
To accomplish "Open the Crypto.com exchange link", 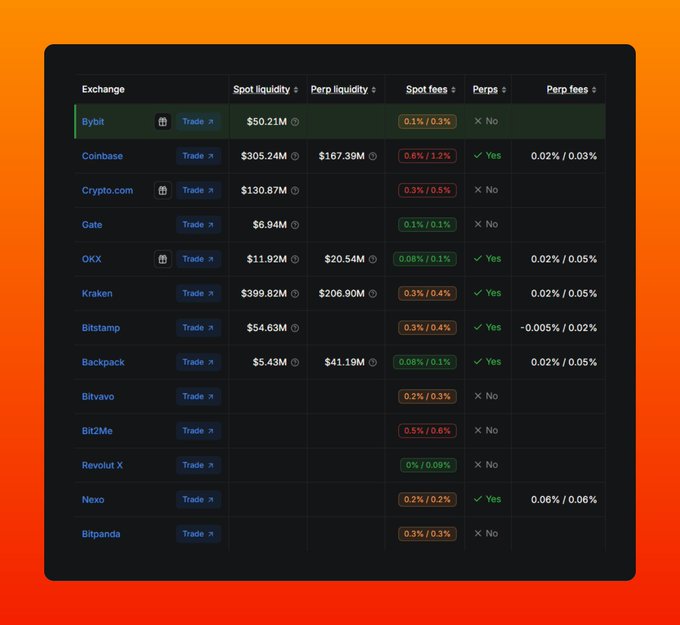I will click(108, 191).
